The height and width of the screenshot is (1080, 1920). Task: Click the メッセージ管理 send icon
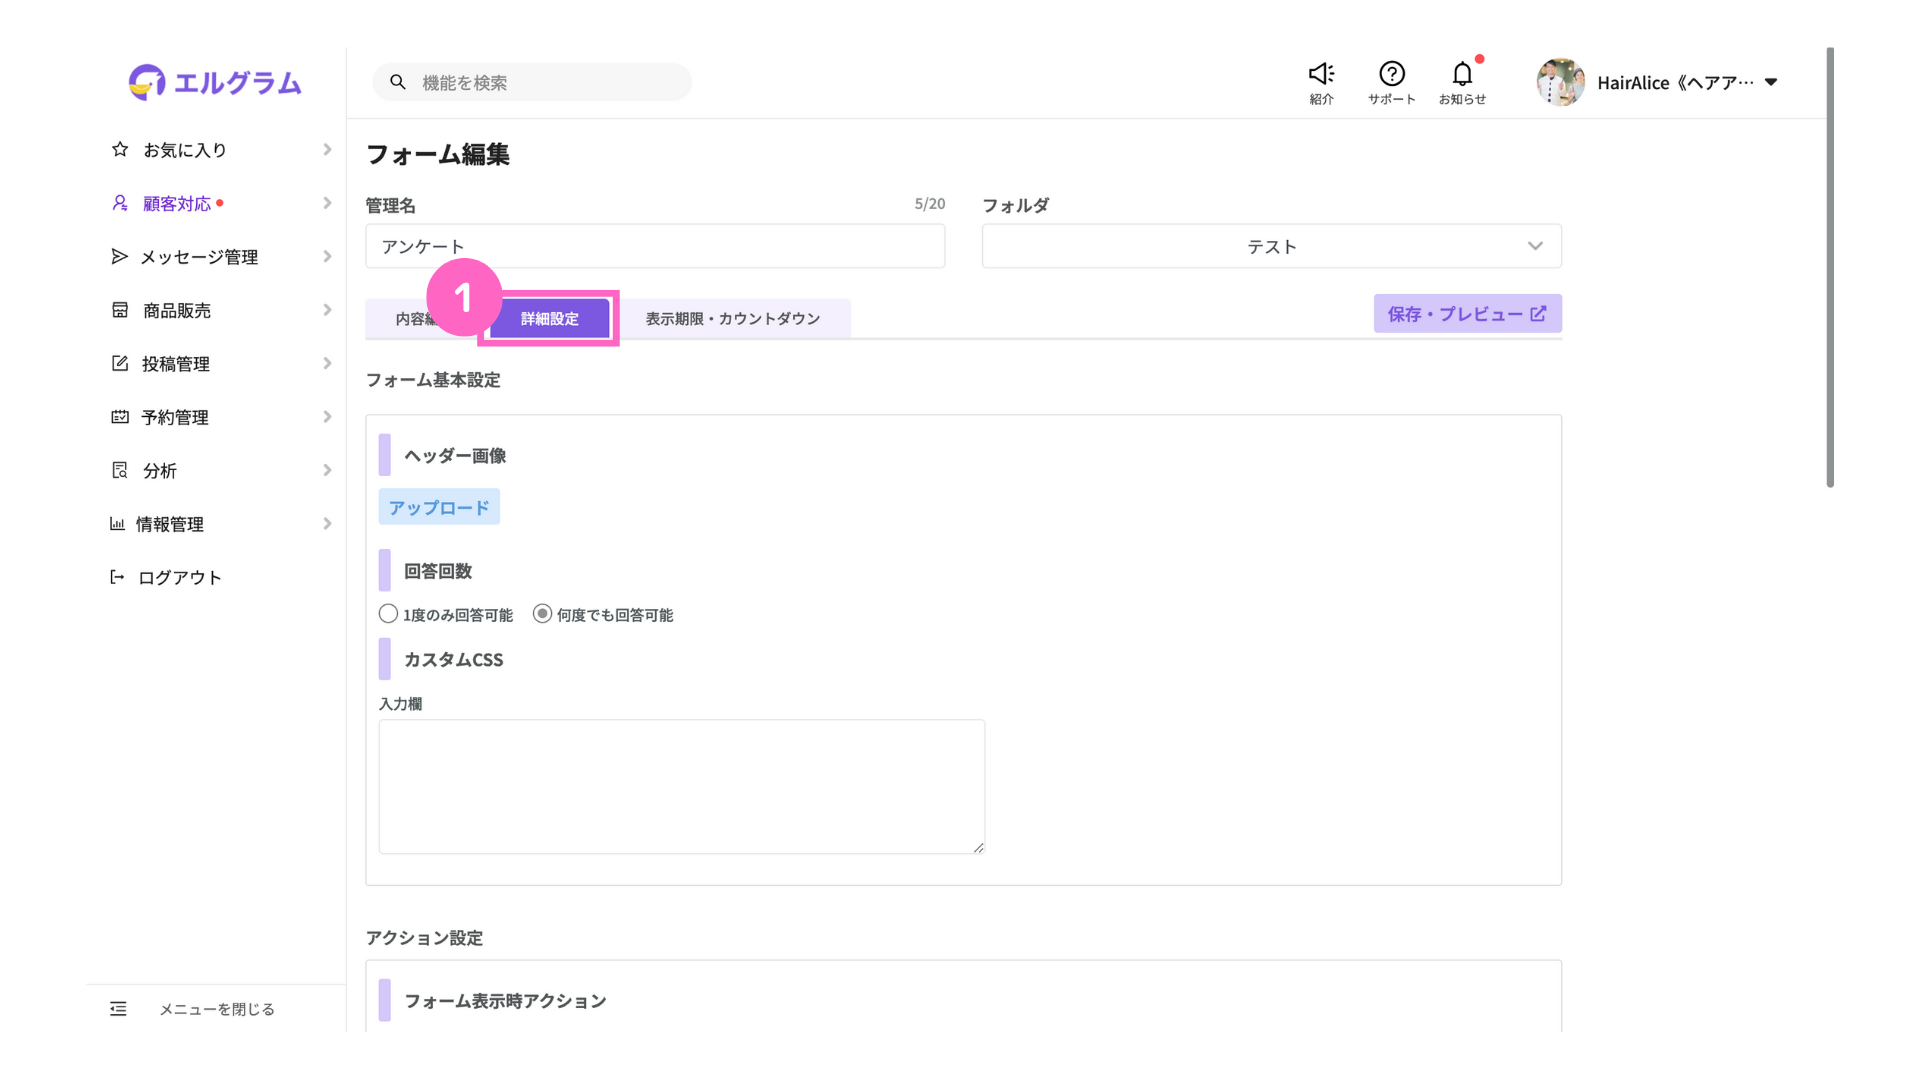[120, 257]
